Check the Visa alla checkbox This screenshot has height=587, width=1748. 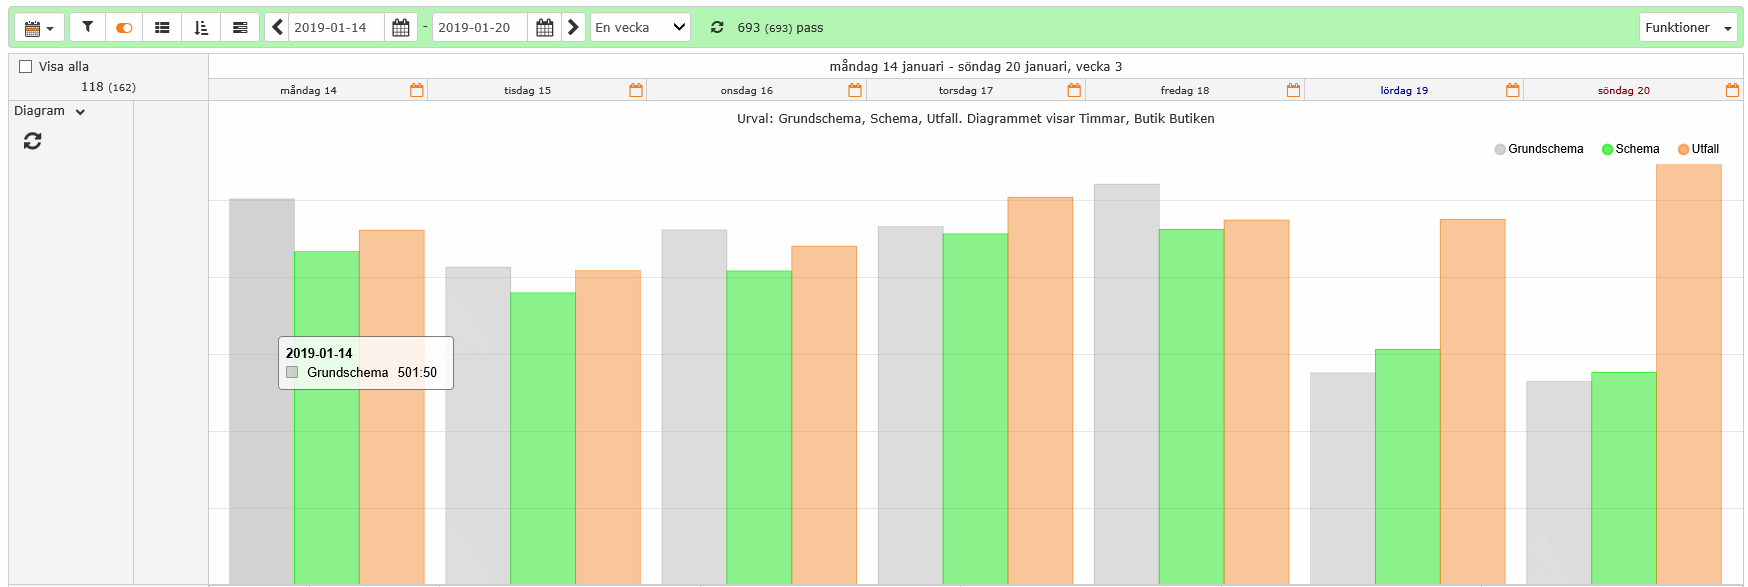coord(26,67)
